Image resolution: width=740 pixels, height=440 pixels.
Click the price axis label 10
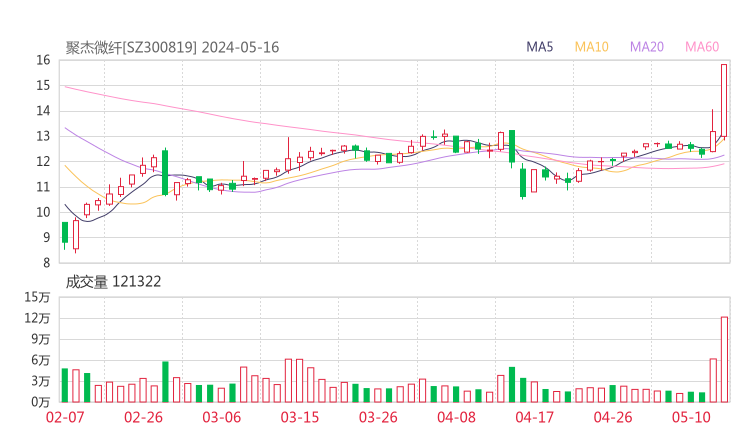click(x=43, y=212)
